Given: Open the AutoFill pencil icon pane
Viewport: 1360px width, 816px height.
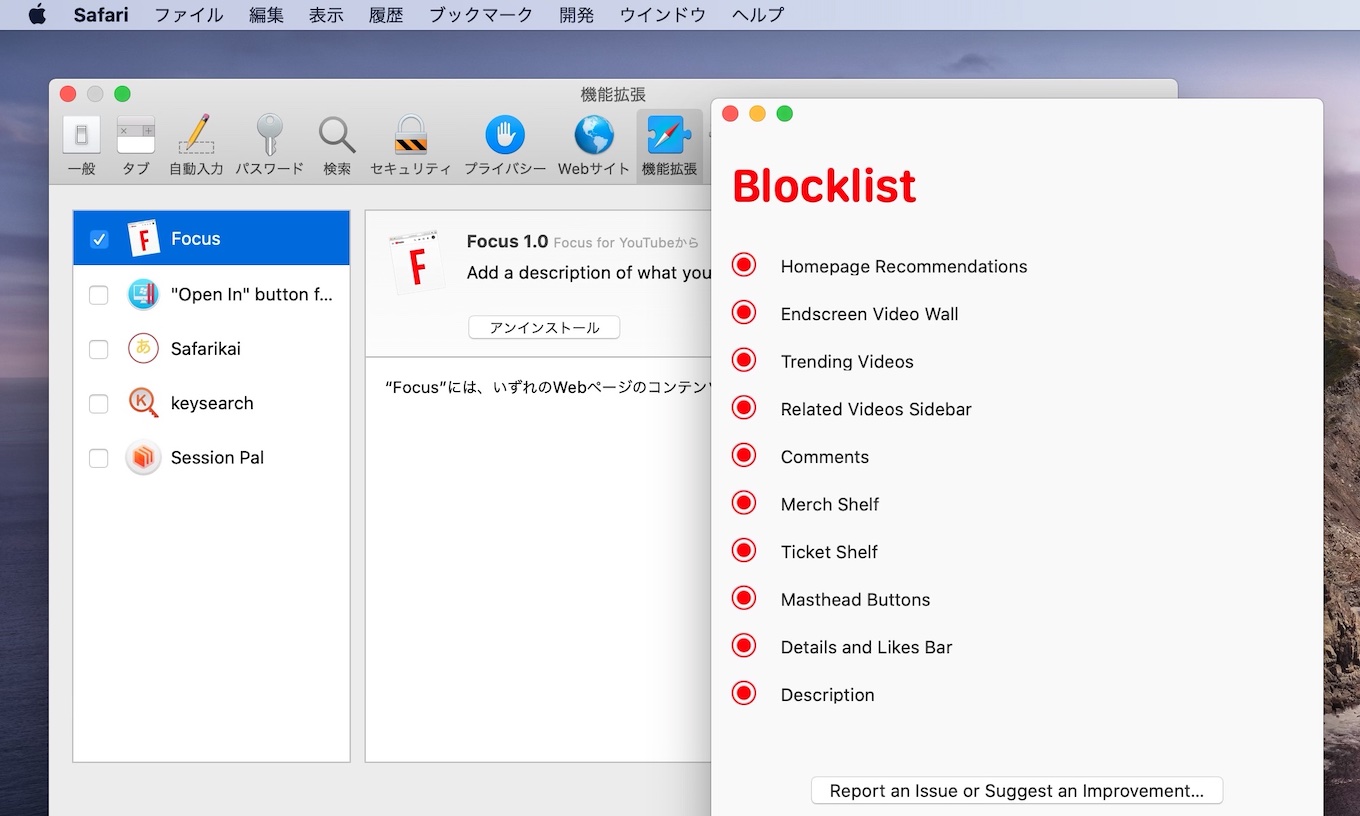Looking at the screenshot, I should [196, 135].
